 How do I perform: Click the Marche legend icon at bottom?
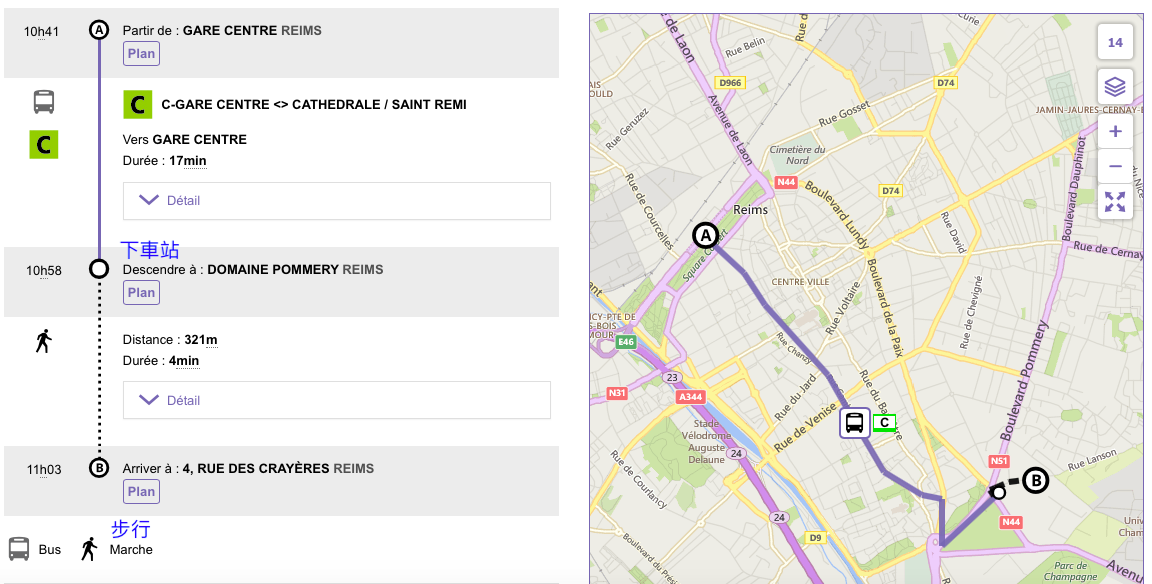[90, 549]
